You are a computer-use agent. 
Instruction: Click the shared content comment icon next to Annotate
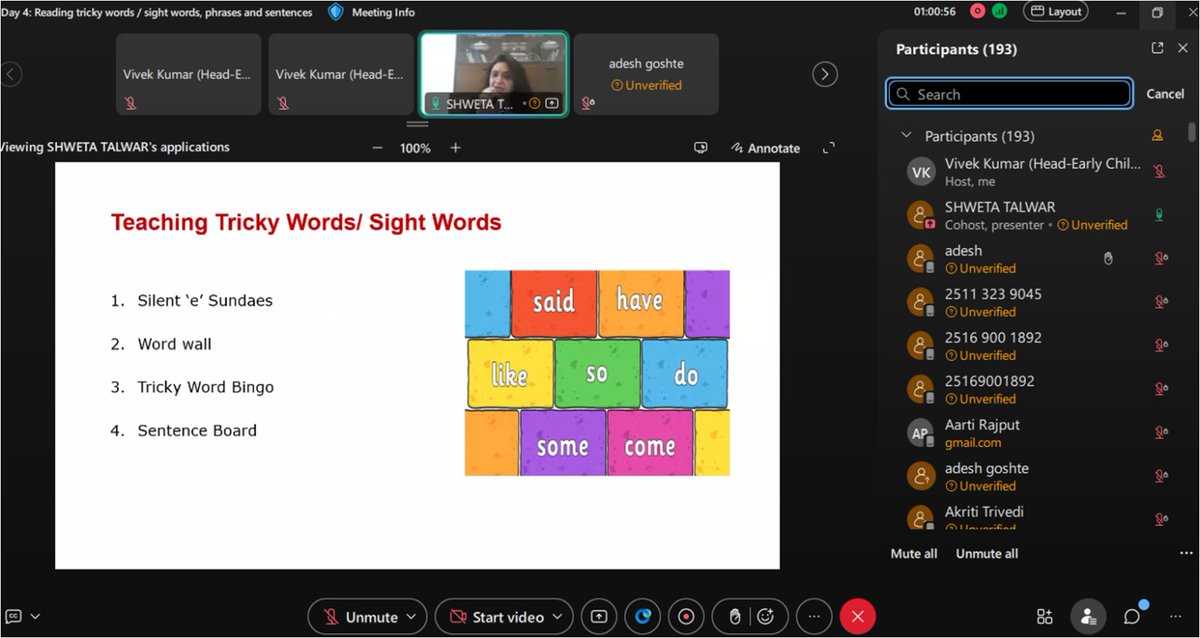[701, 148]
